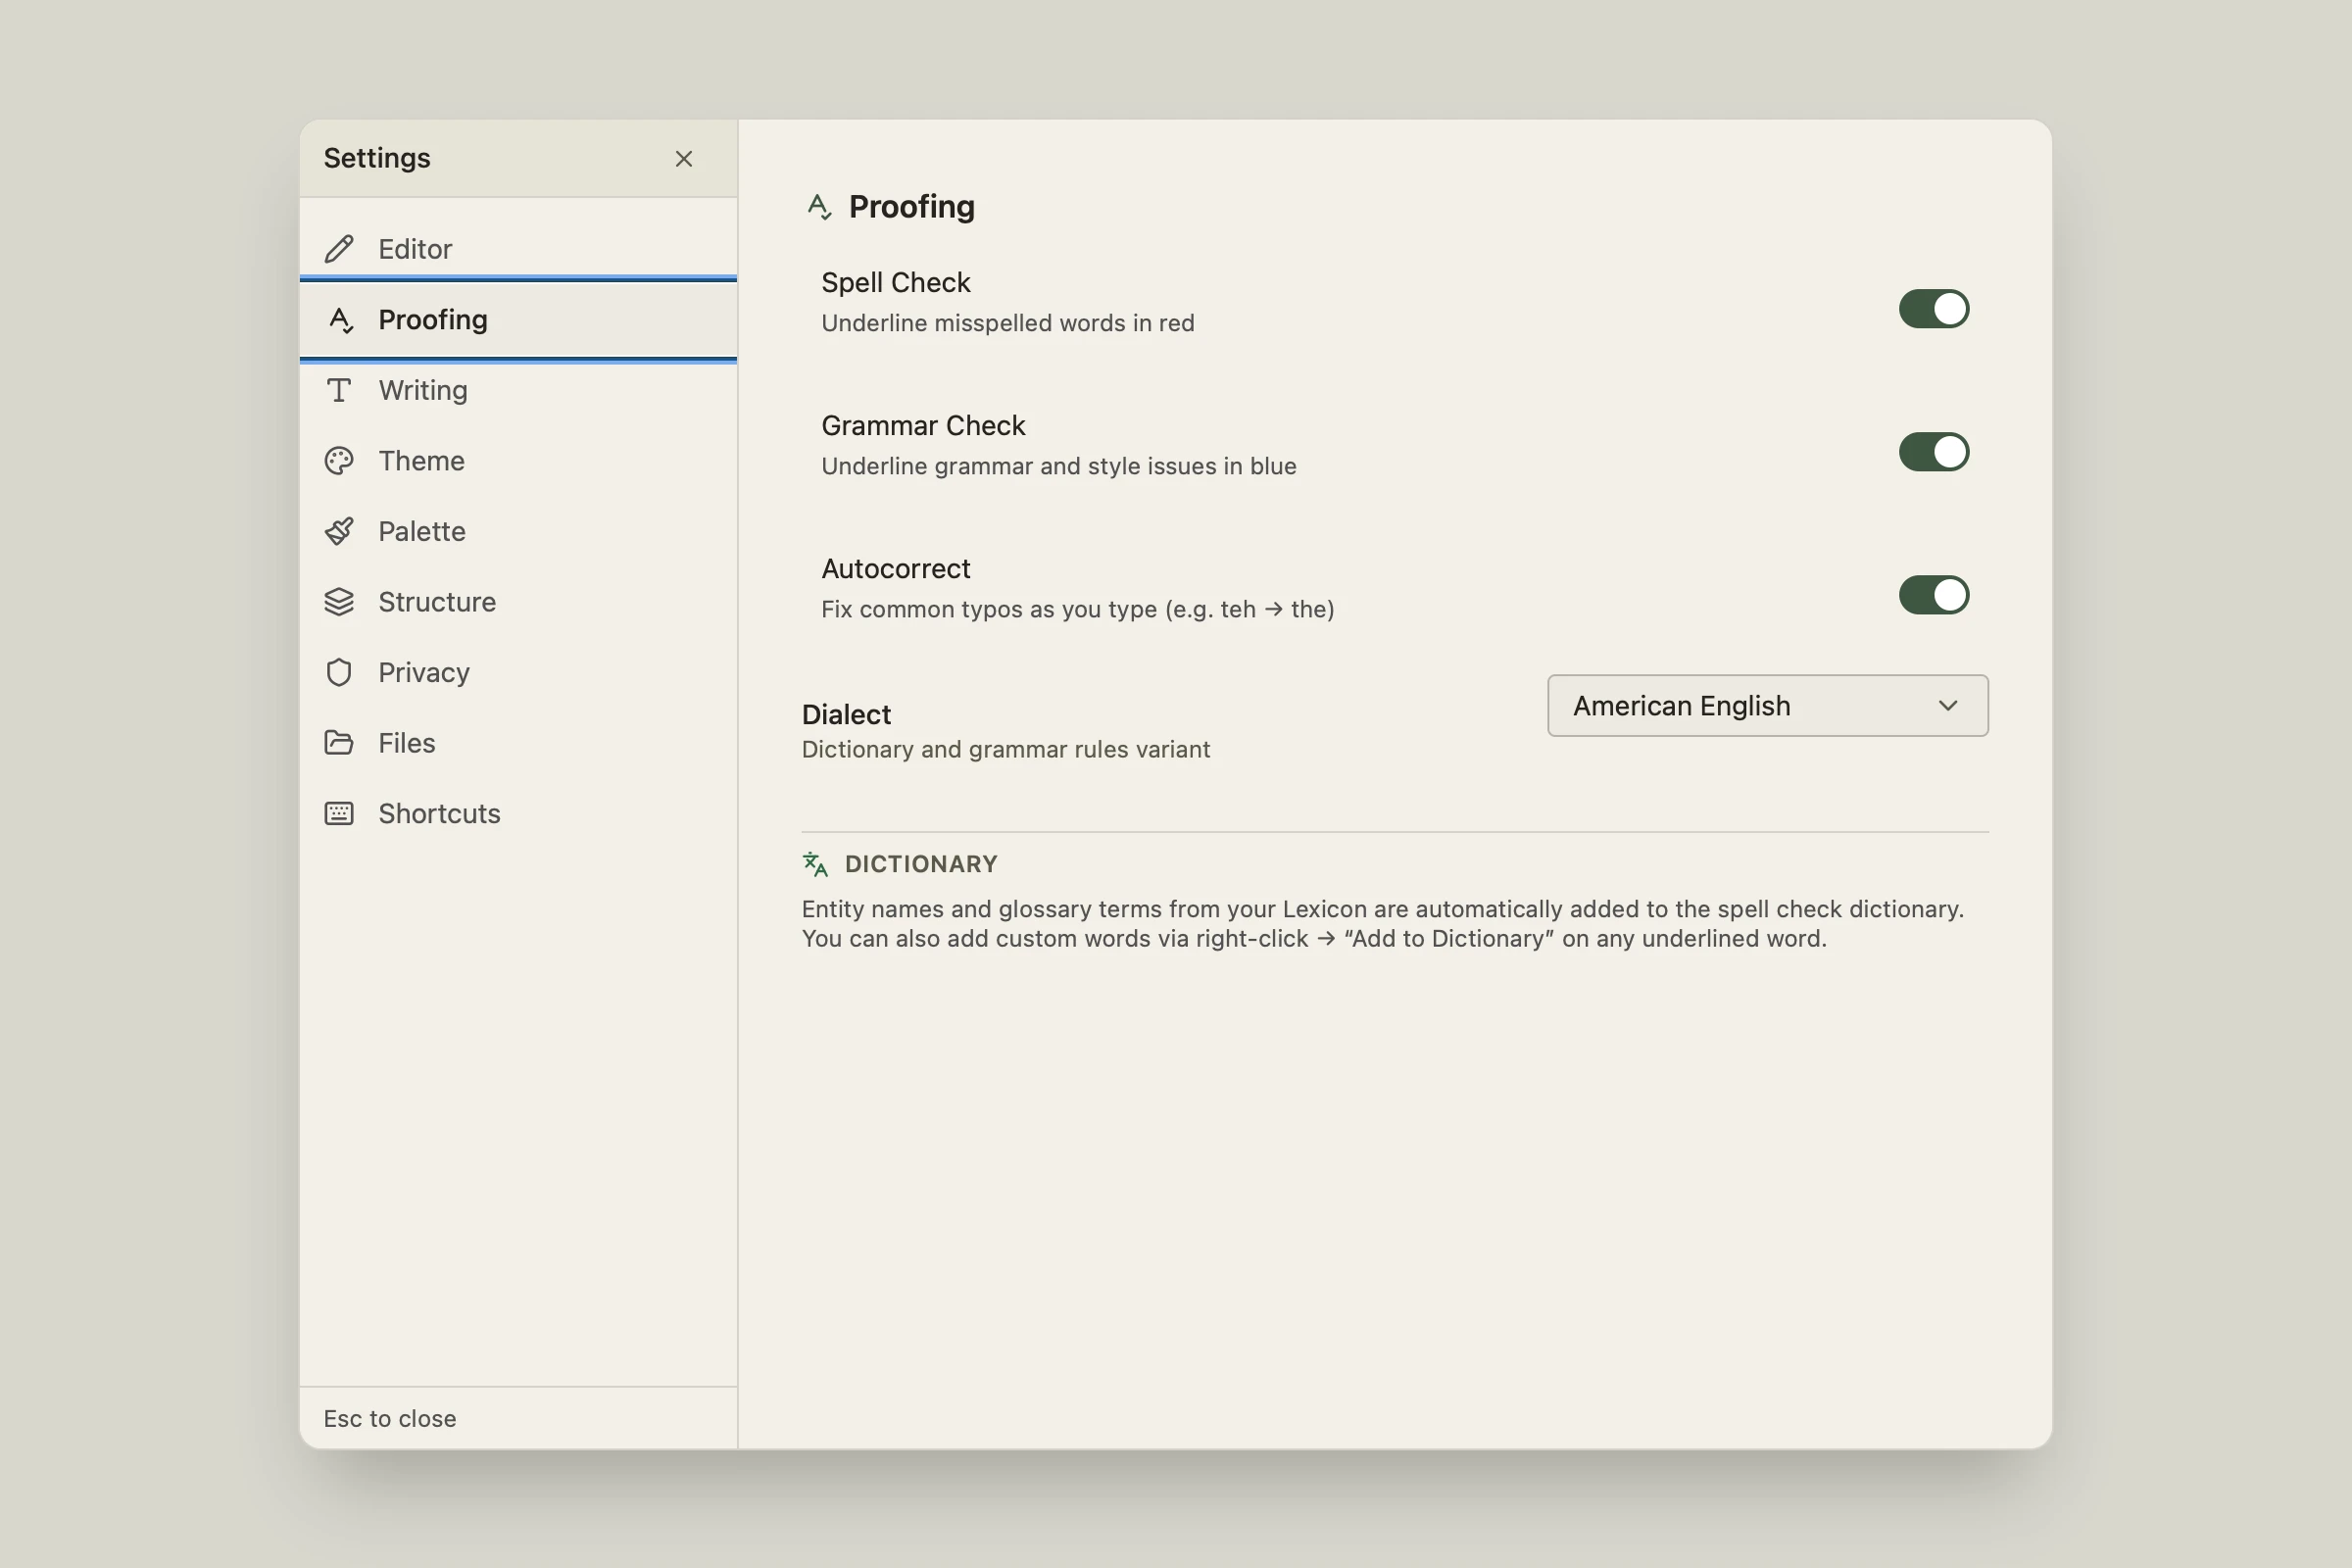The height and width of the screenshot is (1568, 2352).
Task: Toggle the Autocorrect switch
Action: coord(1934,595)
